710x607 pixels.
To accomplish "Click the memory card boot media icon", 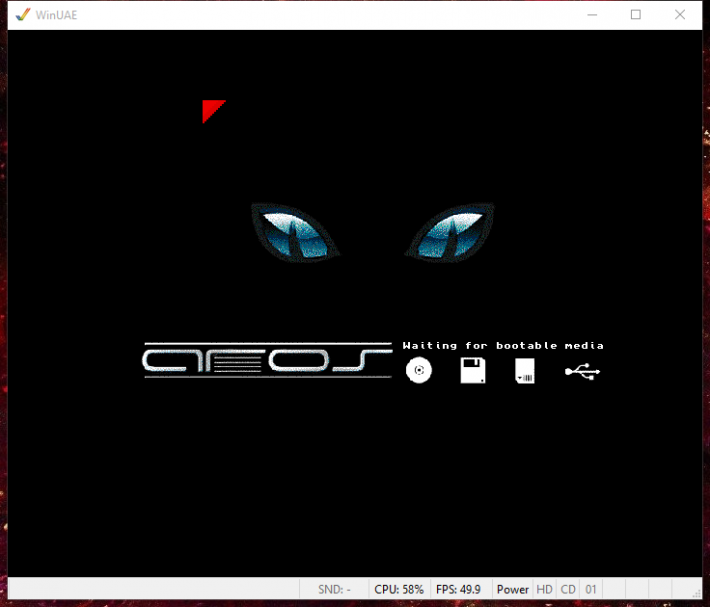I will [525, 371].
